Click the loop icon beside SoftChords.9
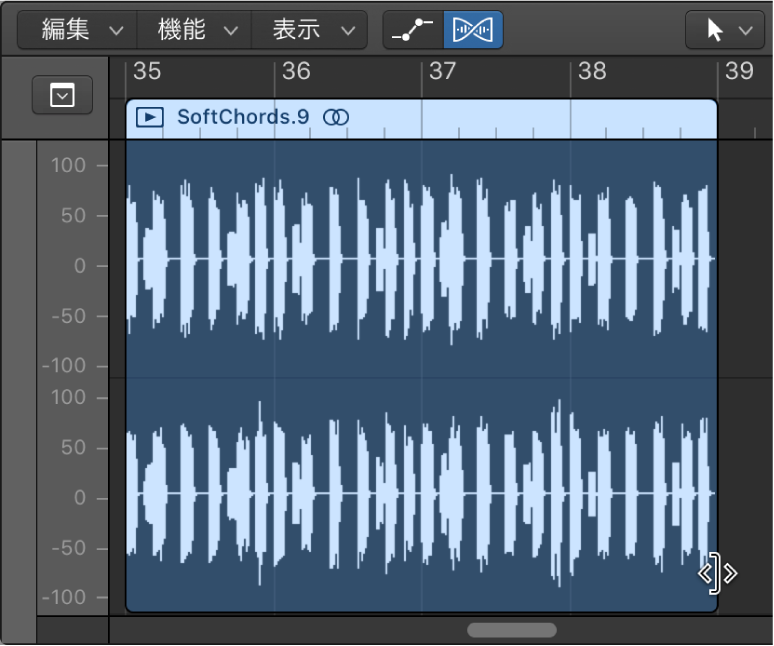The image size is (774, 646). pyautogui.click(x=336, y=117)
